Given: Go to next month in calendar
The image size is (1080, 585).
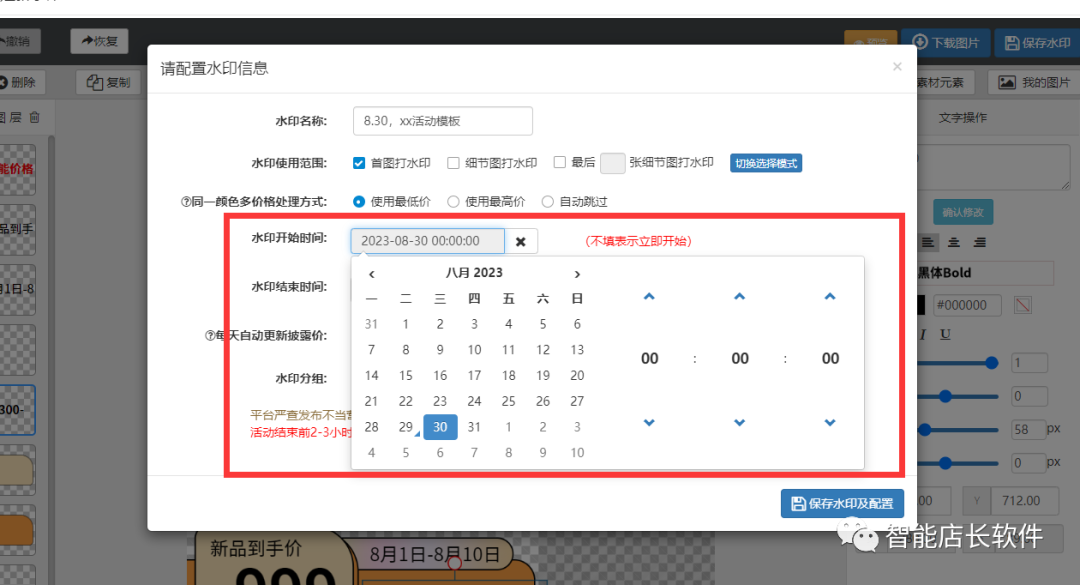Looking at the screenshot, I should pos(577,274).
